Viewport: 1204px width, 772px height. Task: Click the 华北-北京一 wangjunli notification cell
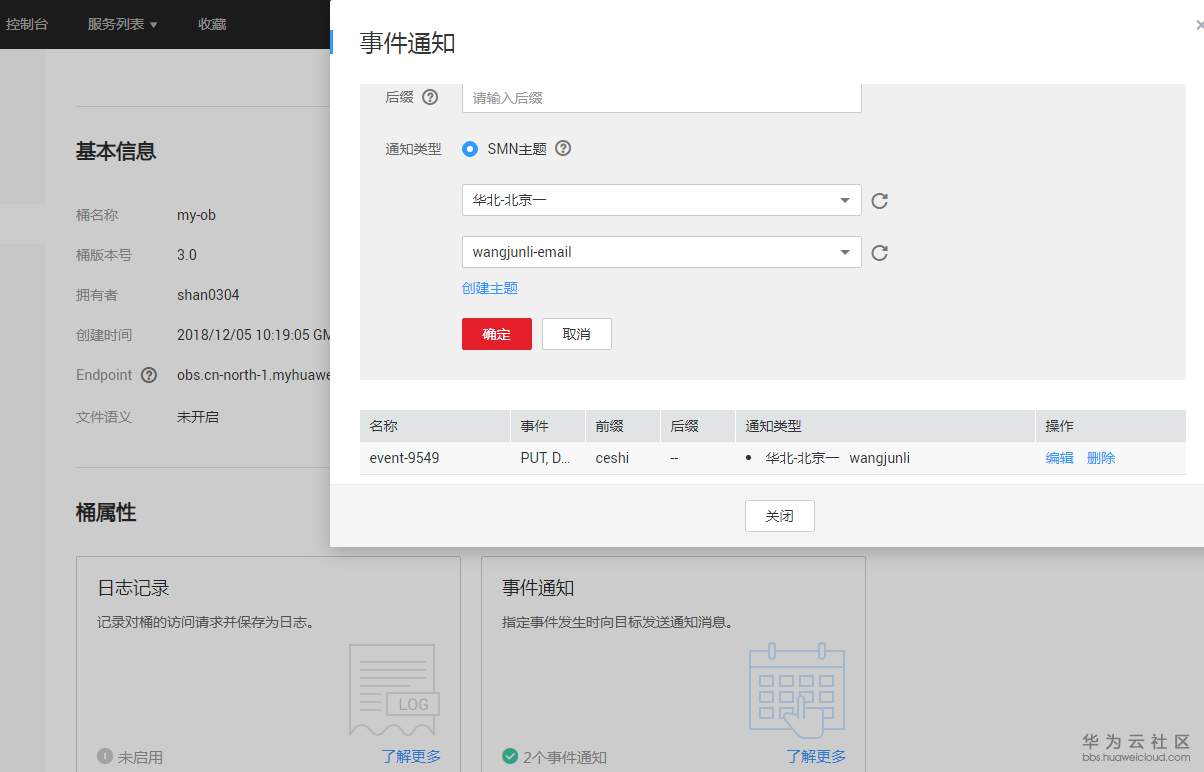(885, 458)
